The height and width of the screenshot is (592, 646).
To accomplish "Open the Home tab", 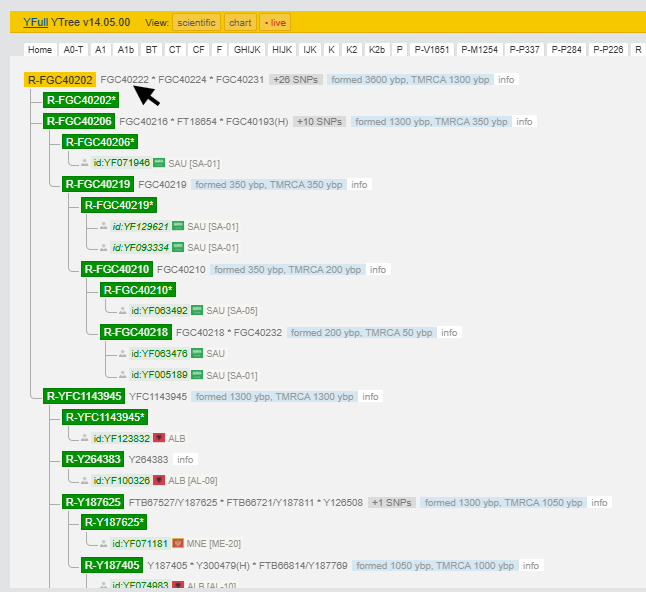I will [x=40, y=50].
